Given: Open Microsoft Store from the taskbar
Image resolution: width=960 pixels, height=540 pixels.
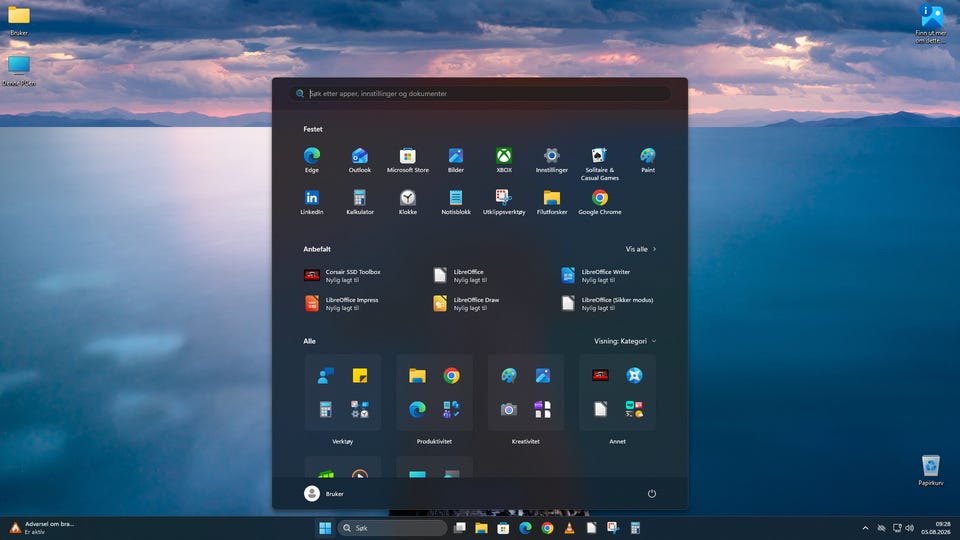Looking at the screenshot, I should pyautogui.click(x=503, y=528).
